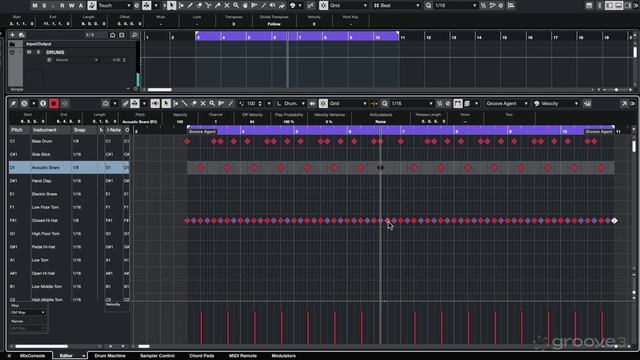Open the drum editor Grid snap dropdown

(348, 104)
